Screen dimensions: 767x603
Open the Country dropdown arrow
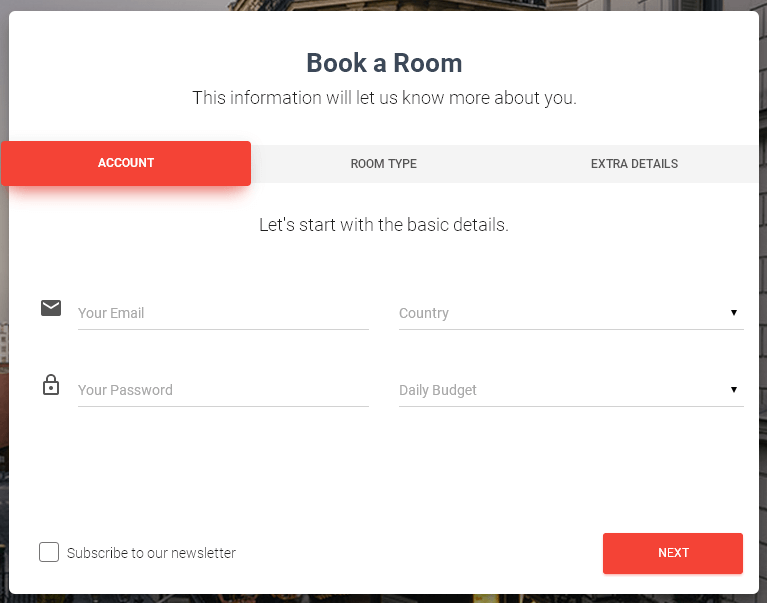coord(734,313)
